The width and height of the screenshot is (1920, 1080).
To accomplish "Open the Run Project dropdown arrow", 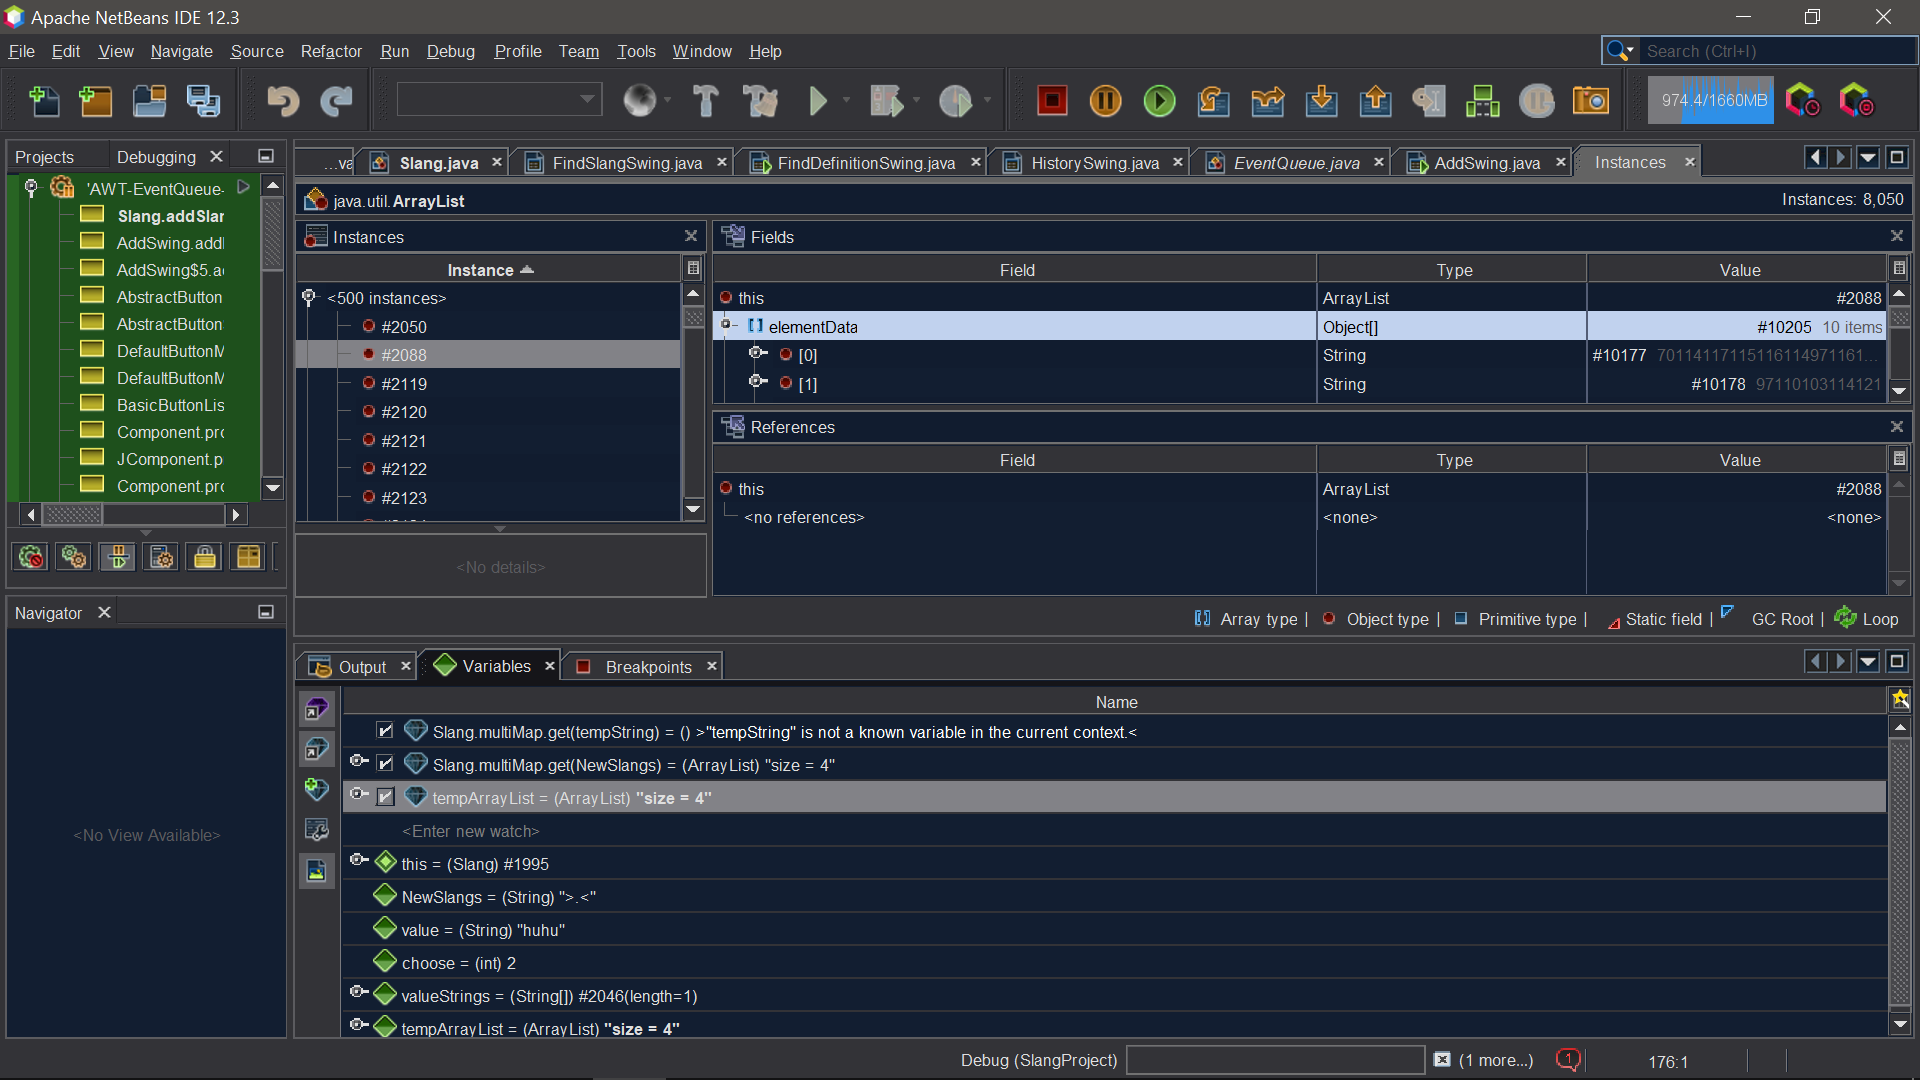I will tap(846, 100).
